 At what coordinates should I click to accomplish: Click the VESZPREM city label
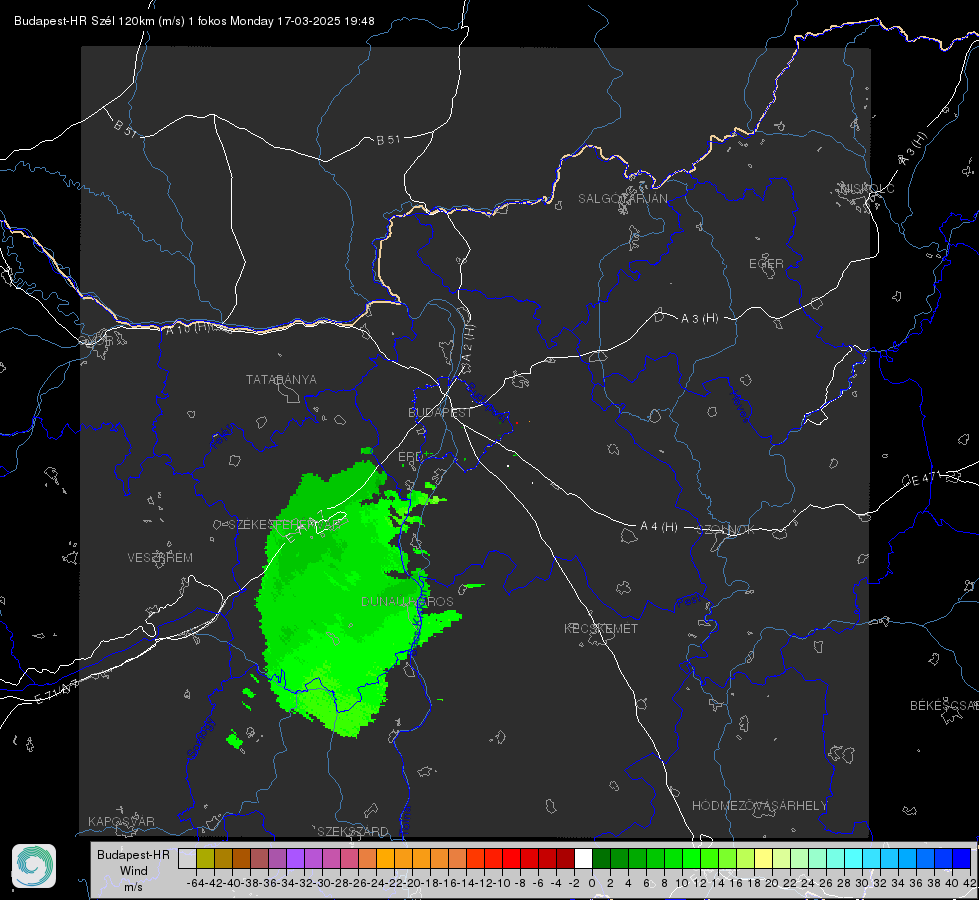click(160, 558)
